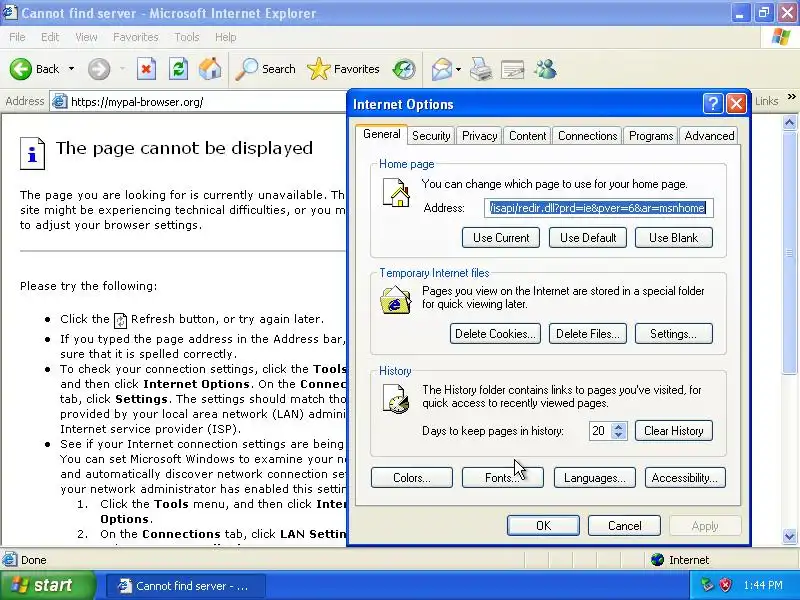This screenshot has height=600, width=800.
Task: Expand the Mail dropdown arrow
Action: [x=458, y=69]
